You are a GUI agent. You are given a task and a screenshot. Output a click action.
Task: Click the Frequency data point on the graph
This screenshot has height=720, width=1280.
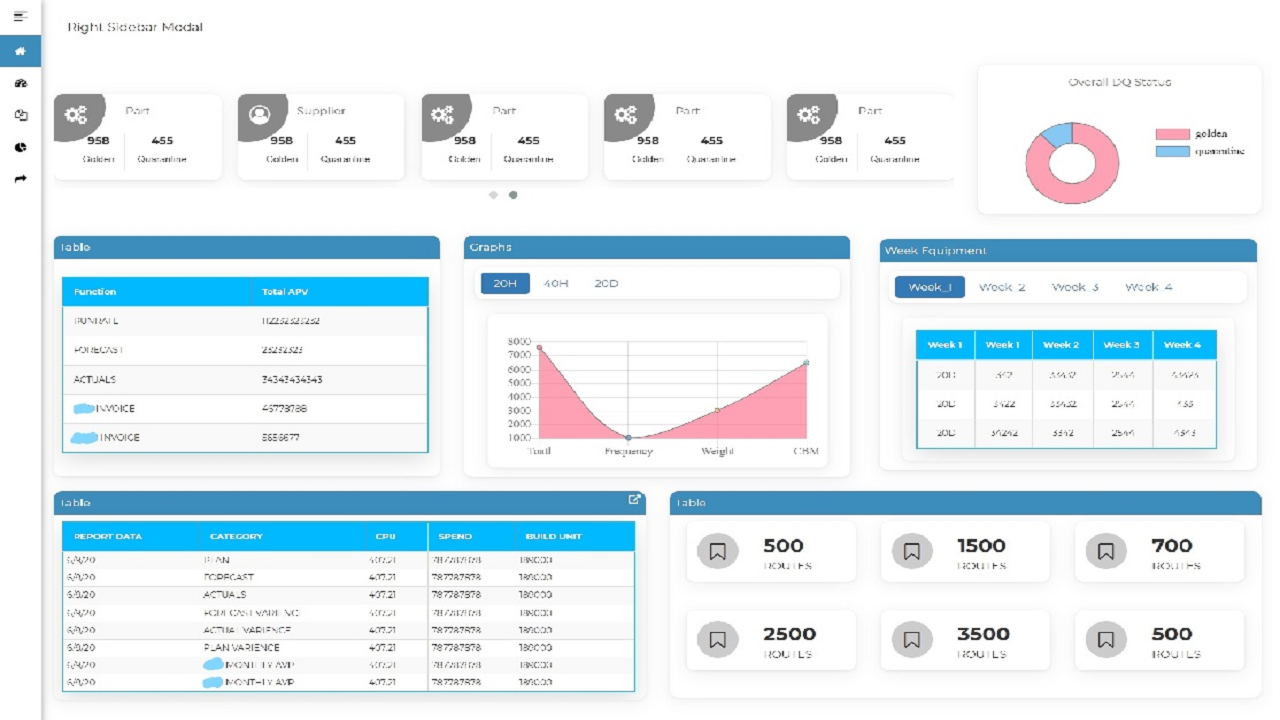(x=628, y=438)
